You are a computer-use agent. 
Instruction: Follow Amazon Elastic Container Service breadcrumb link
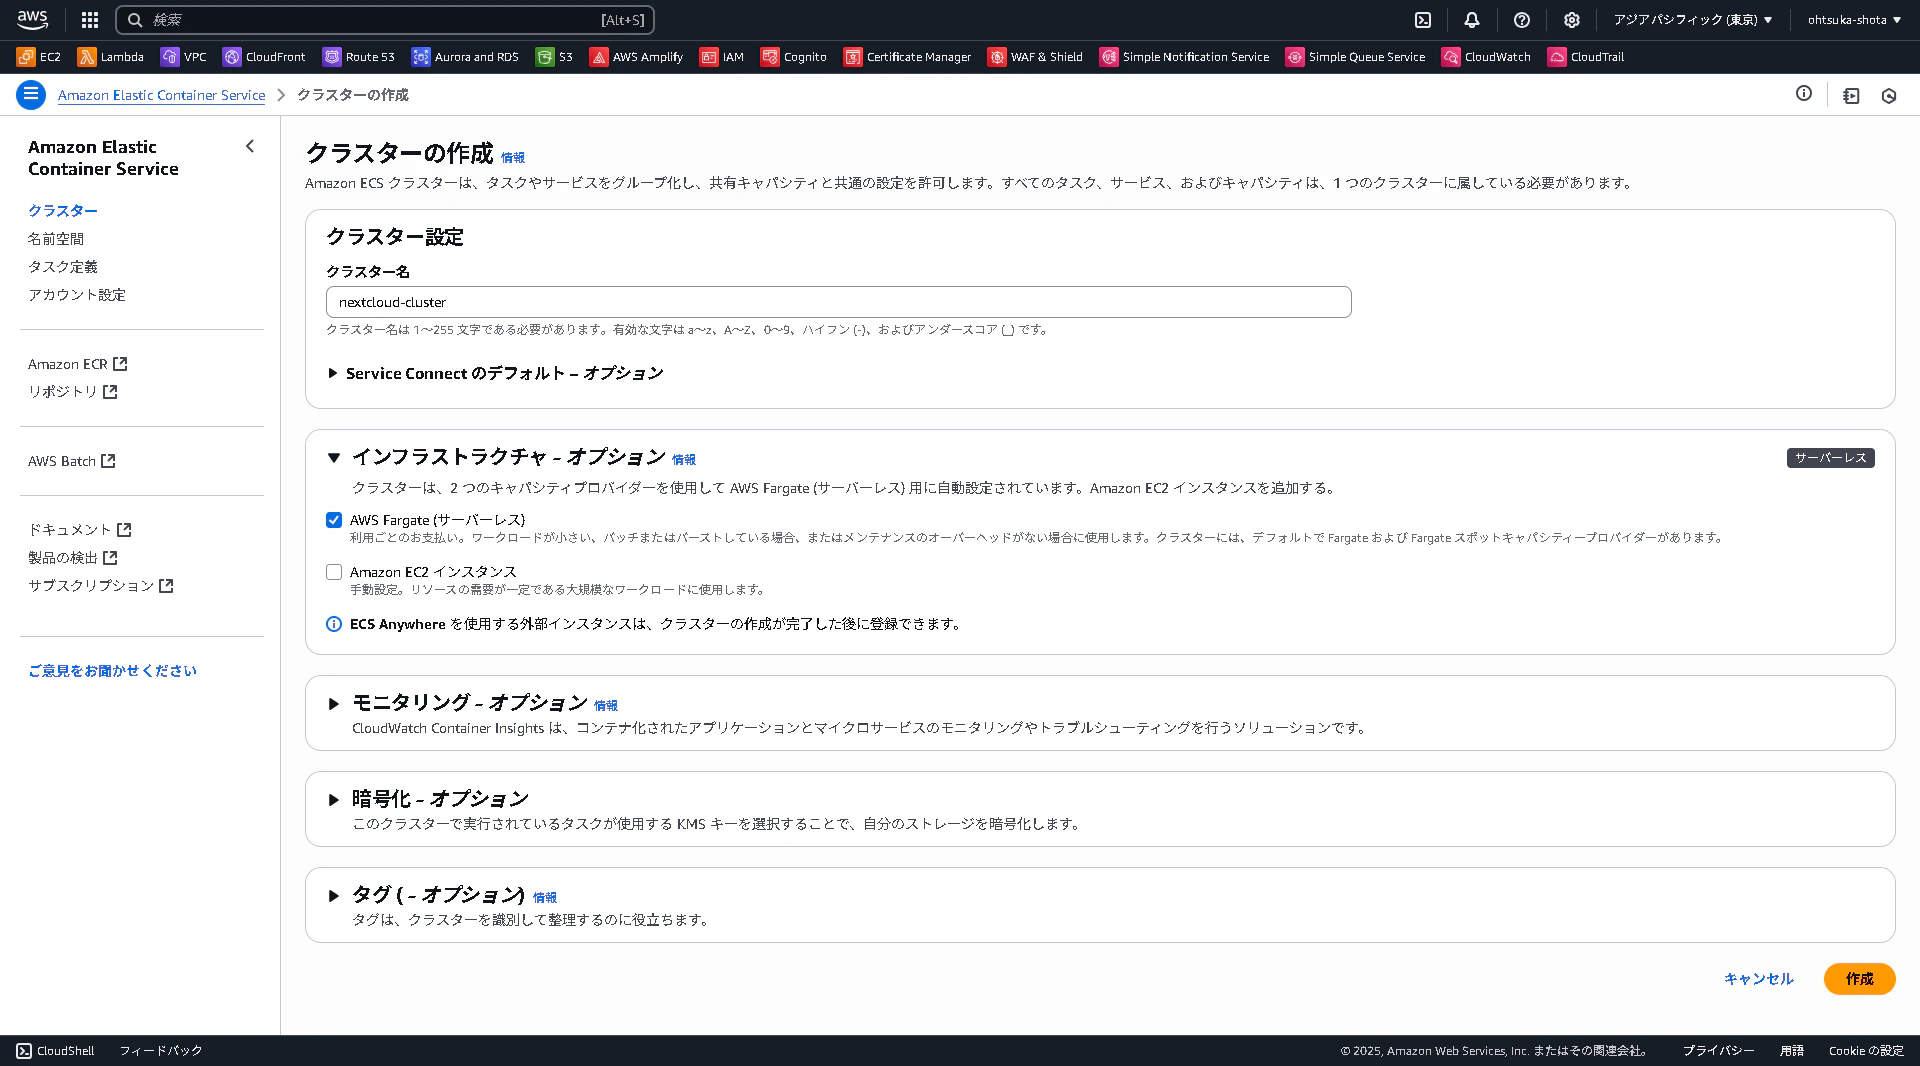(x=162, y=95)
